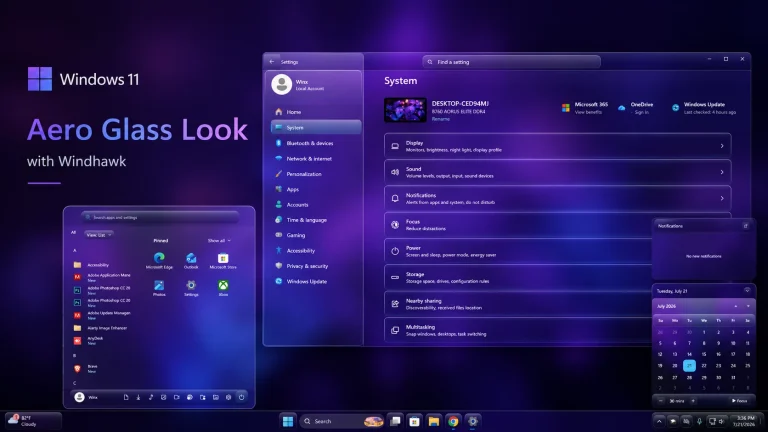Image resolution: width=768 pixels, height=432 pixels.
Task: Open Settings app pinned in Start menu
Action: [191, 288]
